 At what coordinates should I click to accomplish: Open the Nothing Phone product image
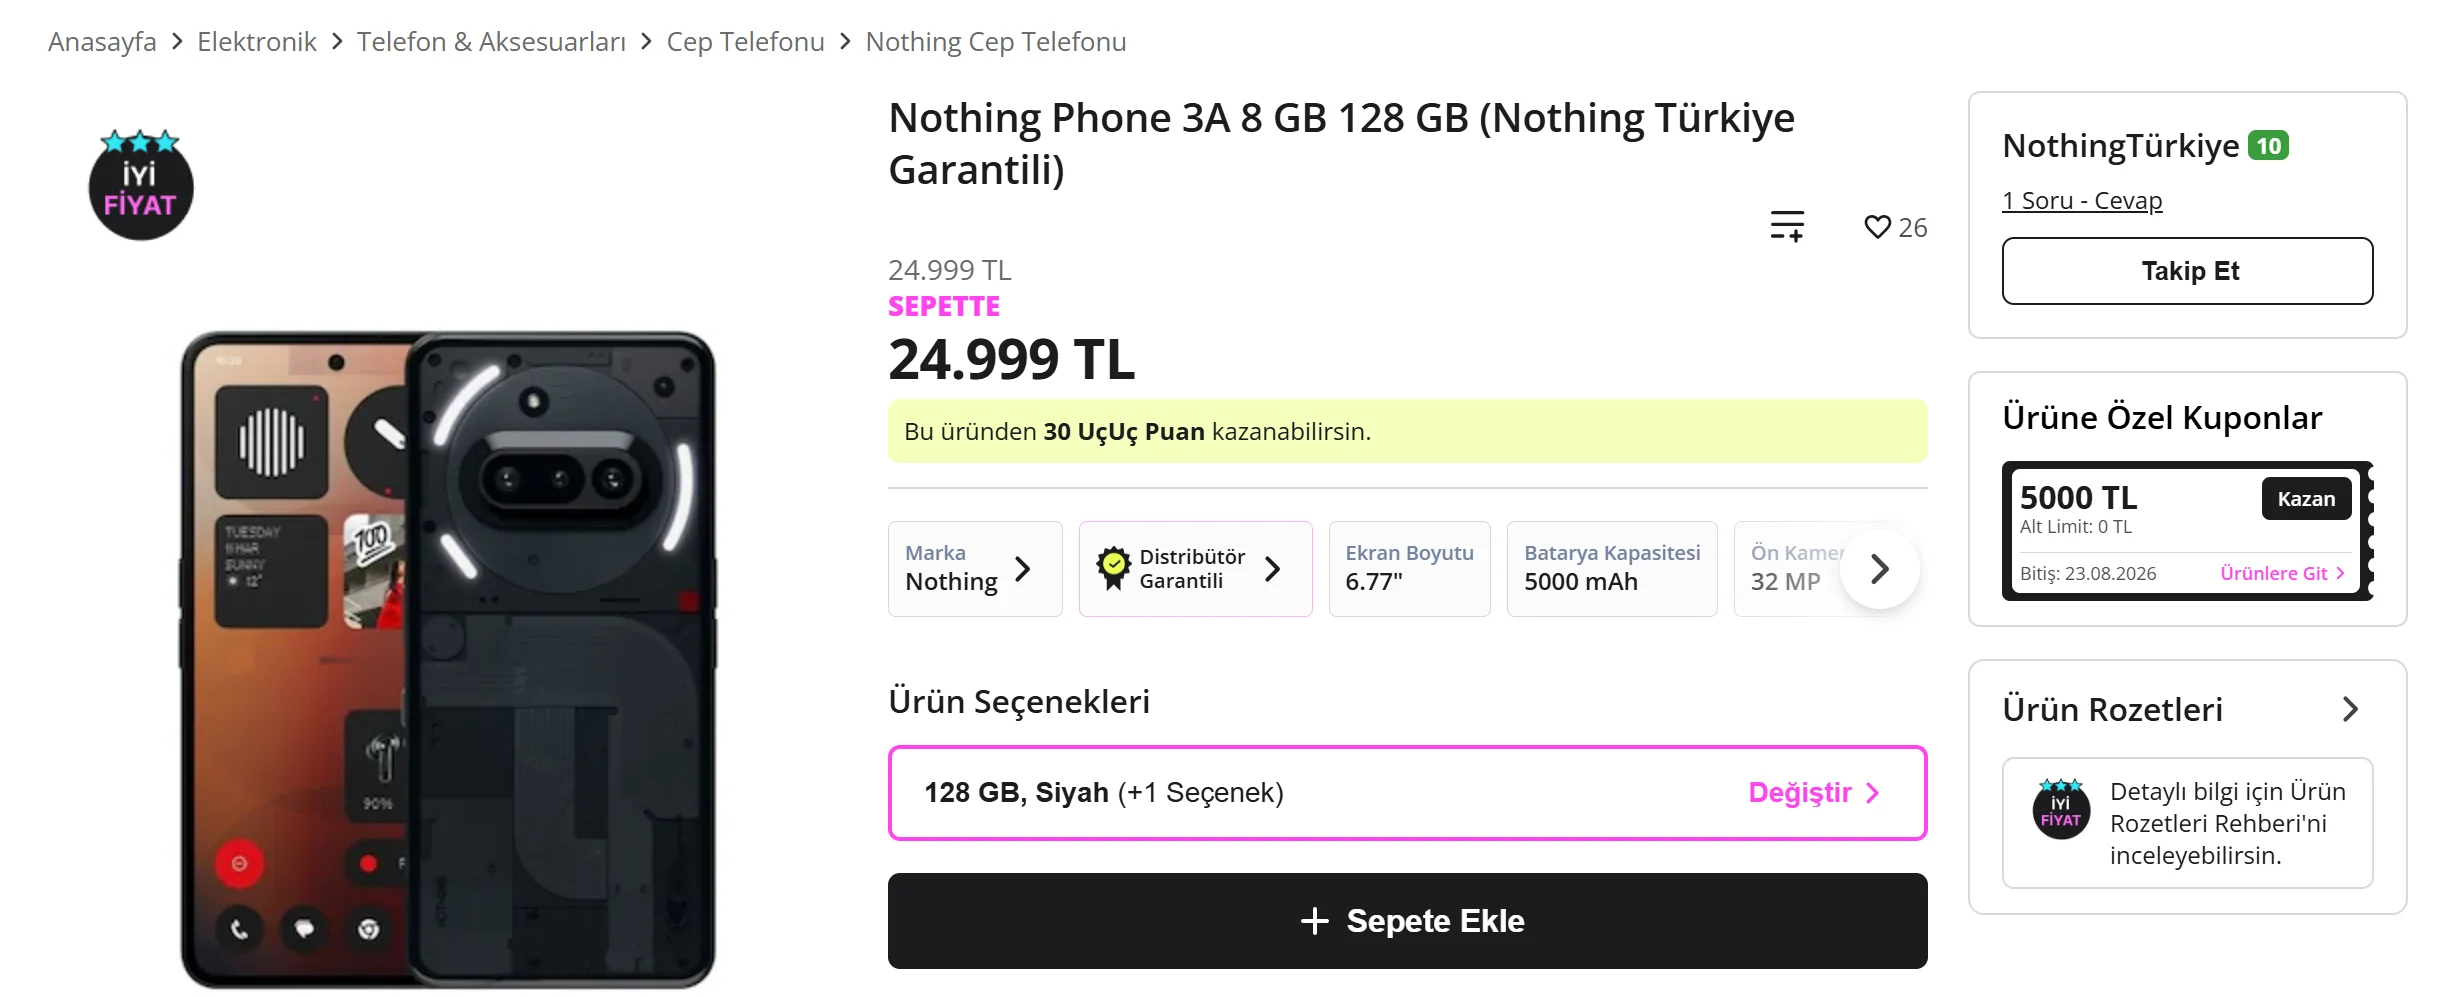pyautogui.click(x=448, y=660)
